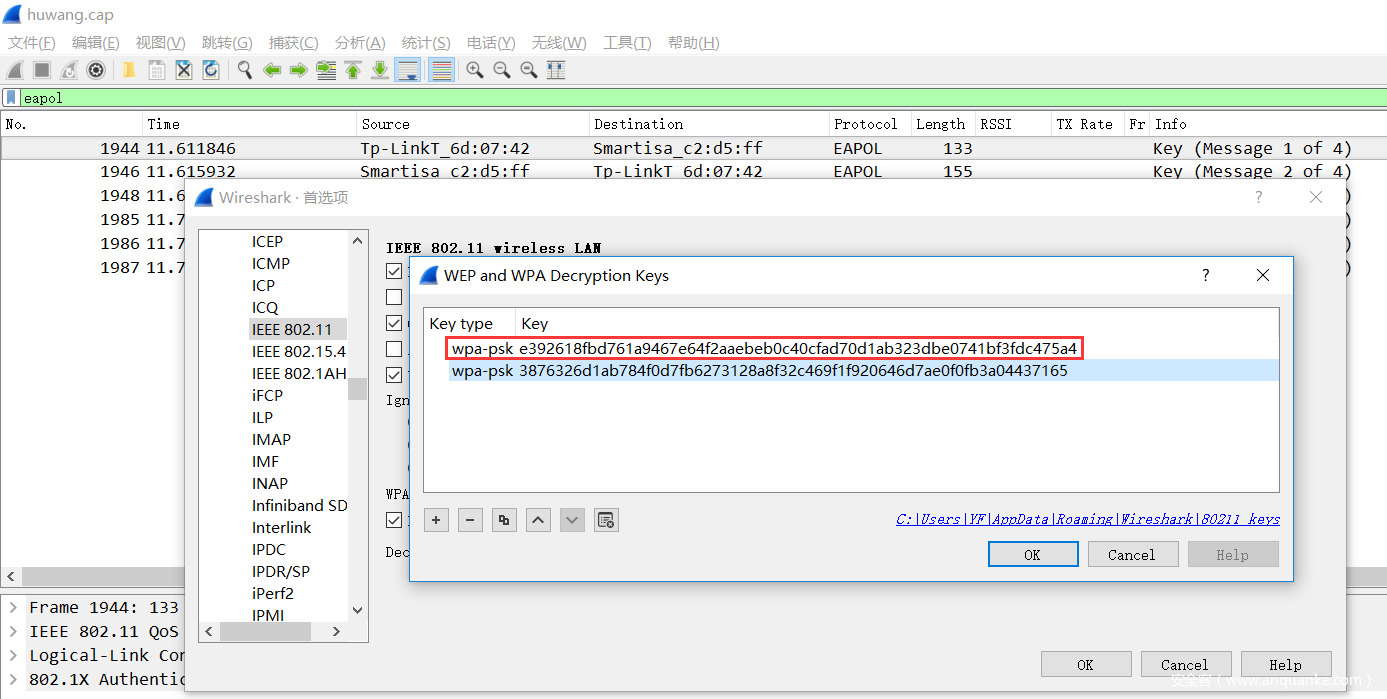The height and width of the screenshot is (699, 1387).
Task: Open the 统计(S) menu
Action: [x=426, y=43]
